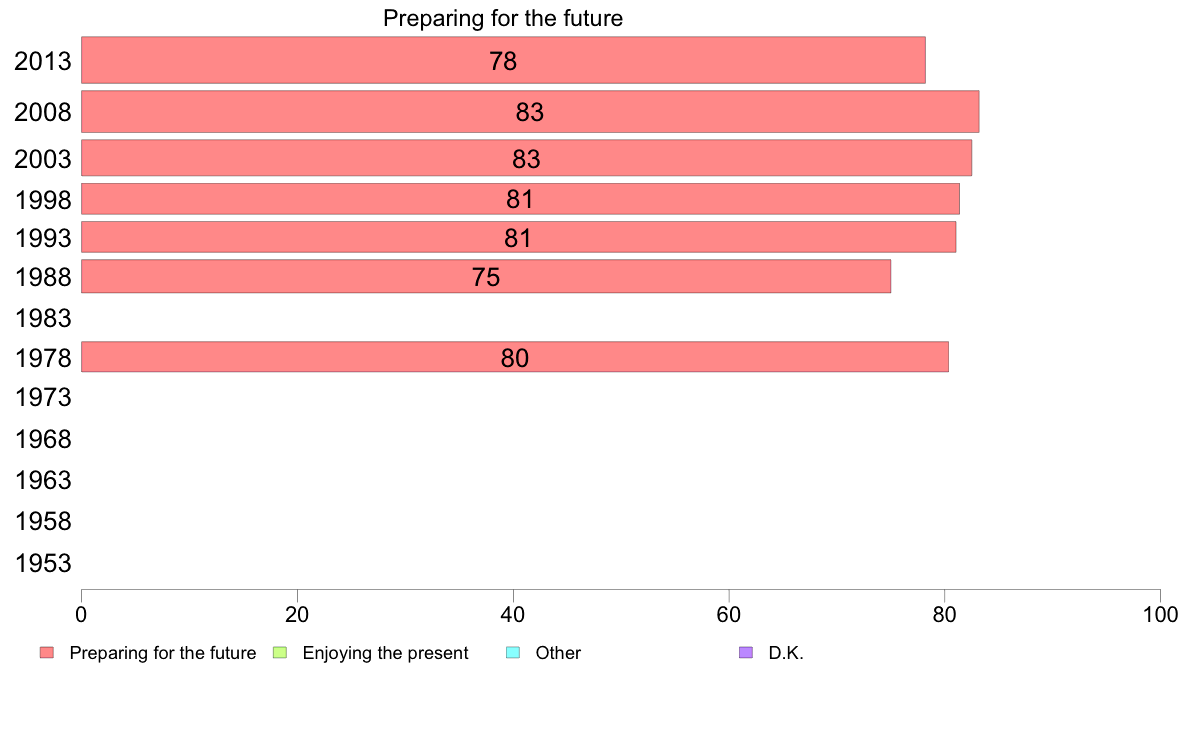Click the red Preparing for the future swatch
Image resolution: width=1188 pixels, height=736 pixels.
[47, 653]
